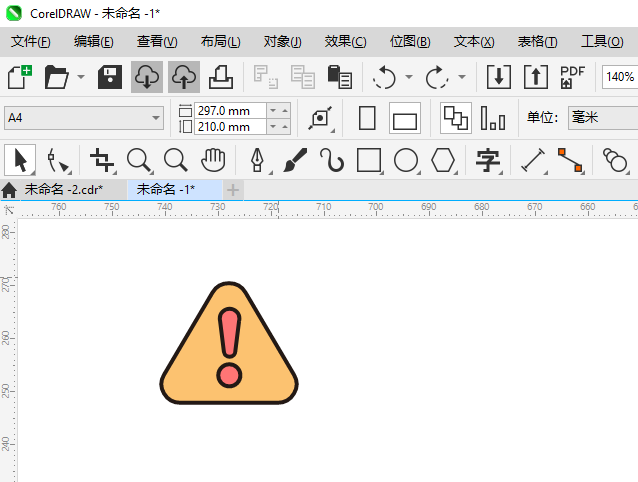The height and width of the screenshot is (482, 638).
Task: Click the Save floppy disk icon
Action: click(x=110, y=77)
